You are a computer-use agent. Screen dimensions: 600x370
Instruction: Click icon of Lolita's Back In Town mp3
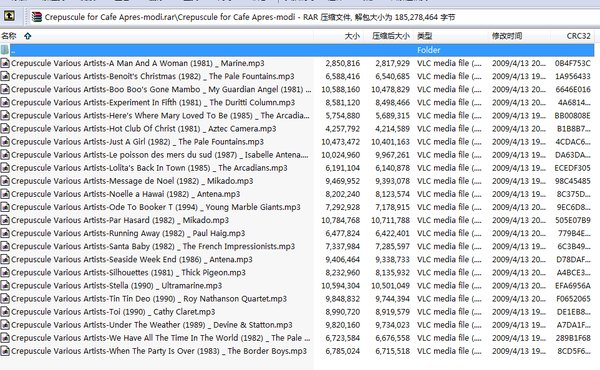coord(5,168)
